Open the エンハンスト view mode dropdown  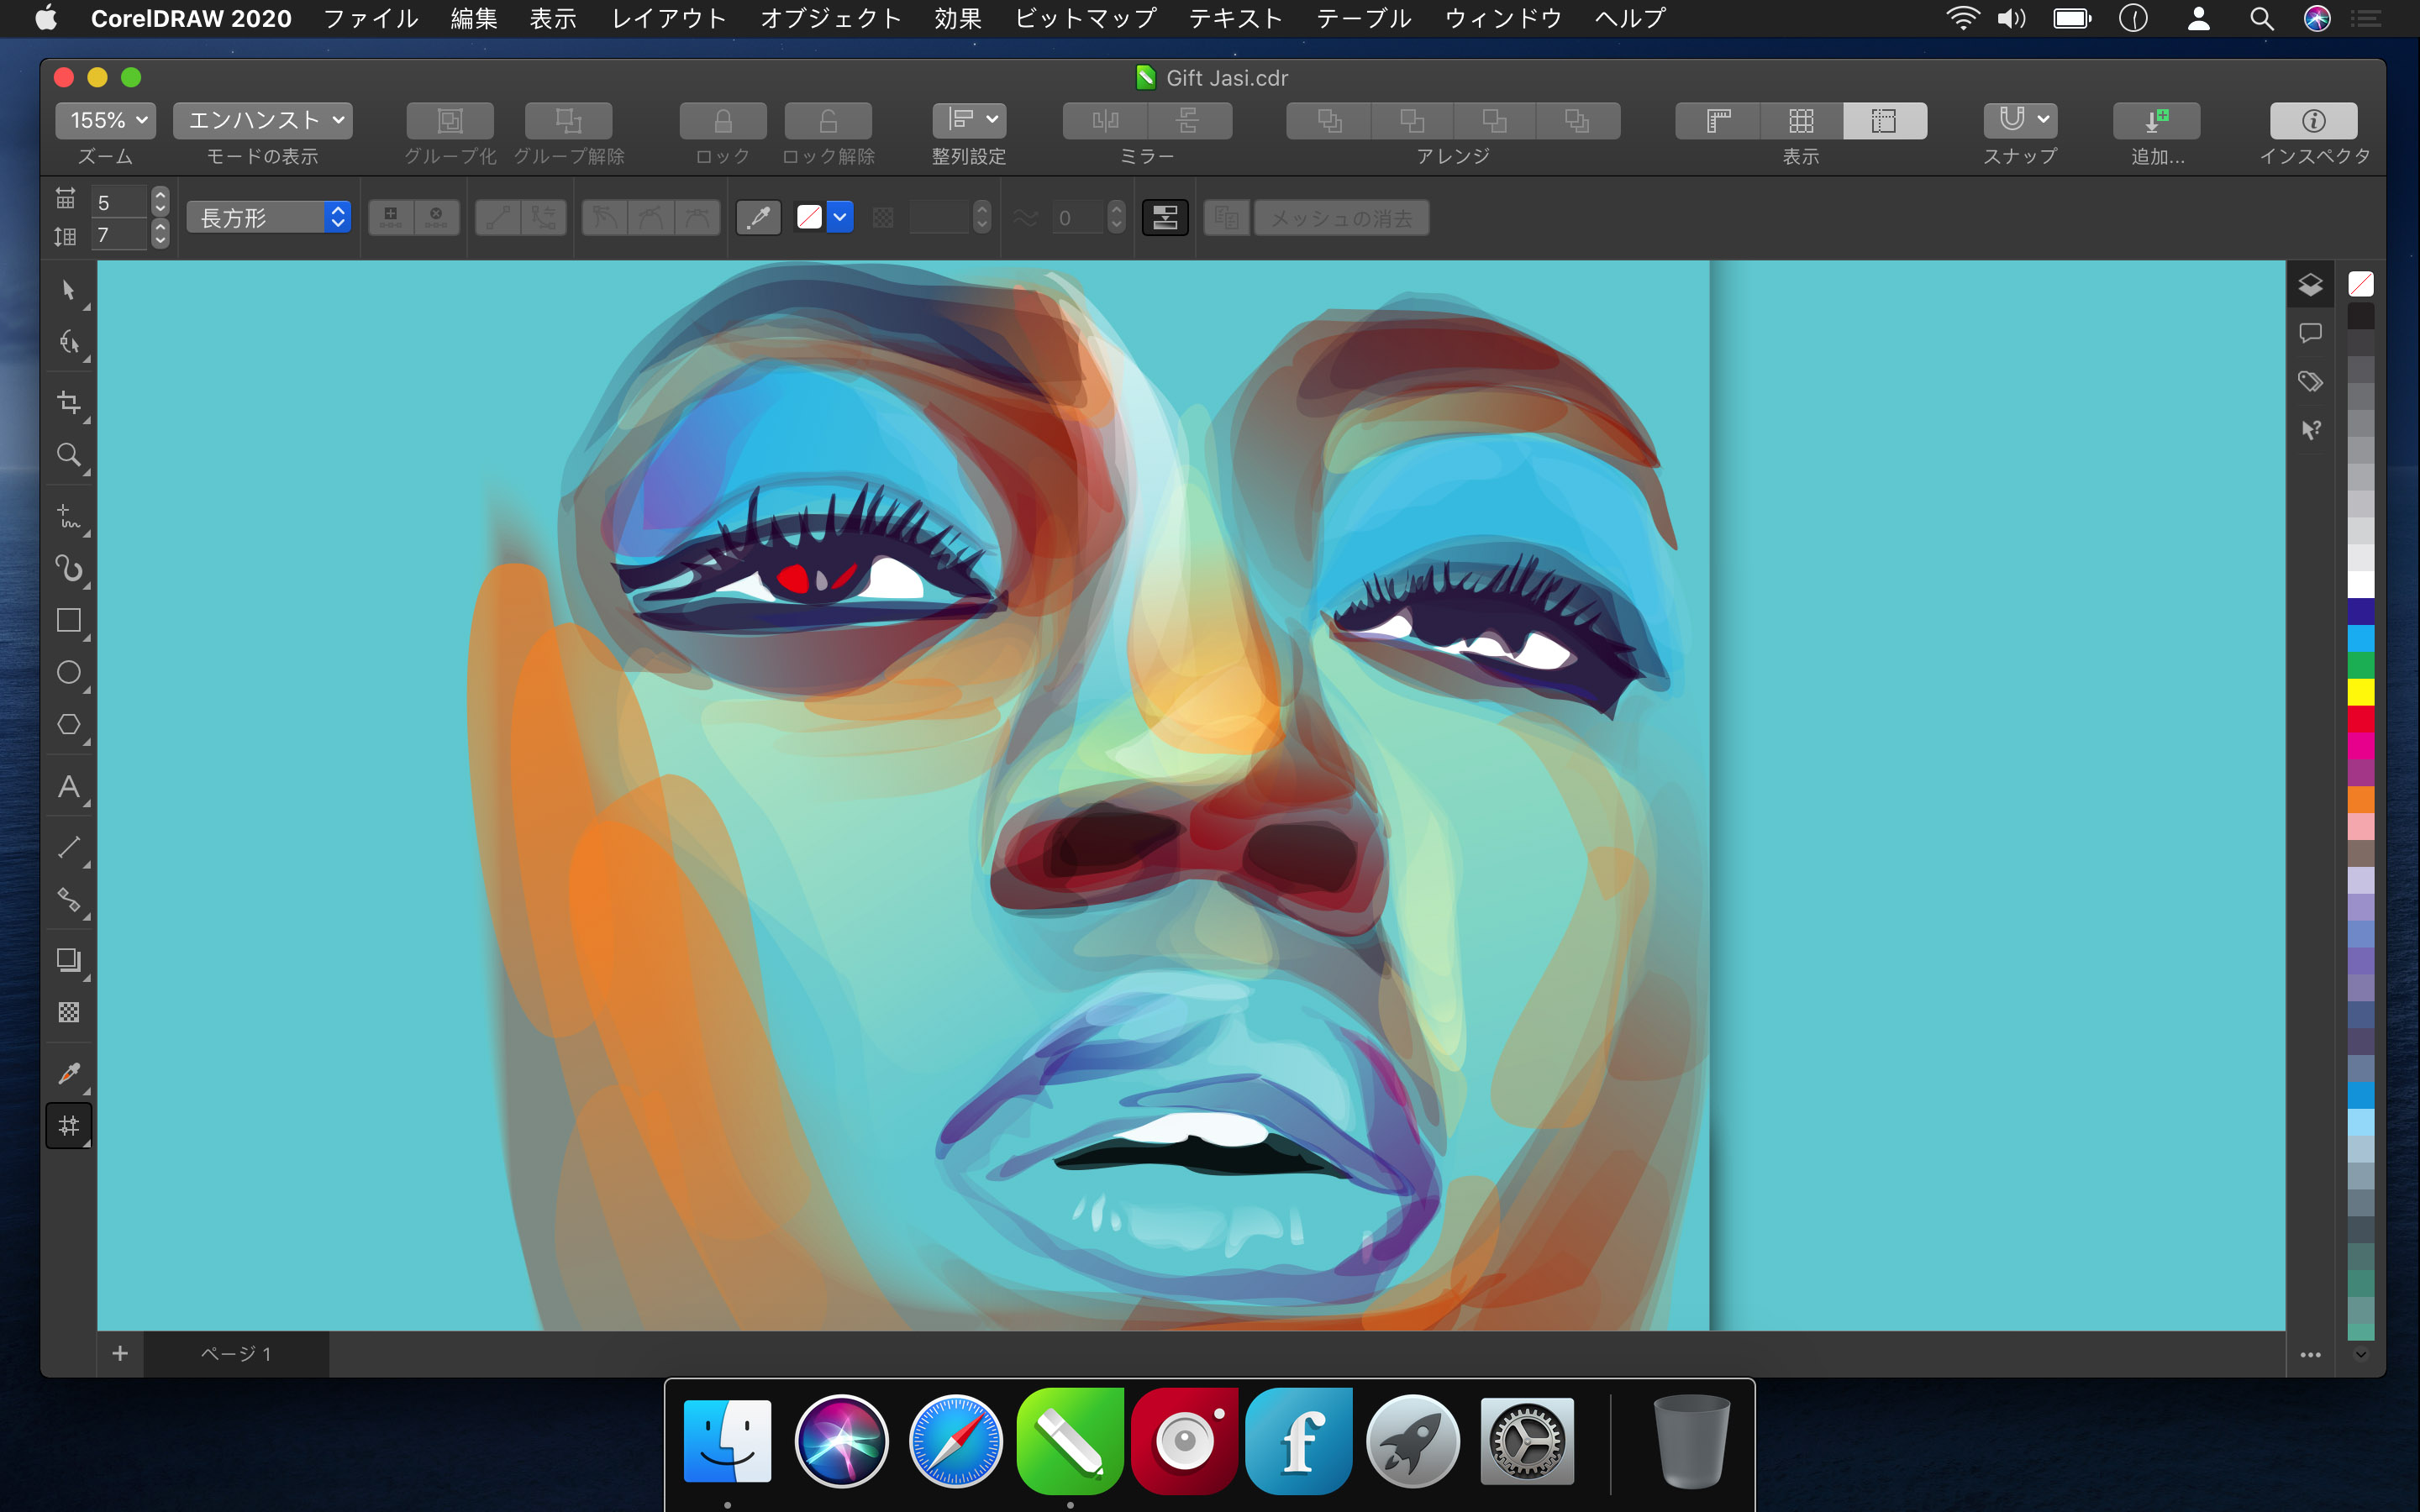click(263, 121)
